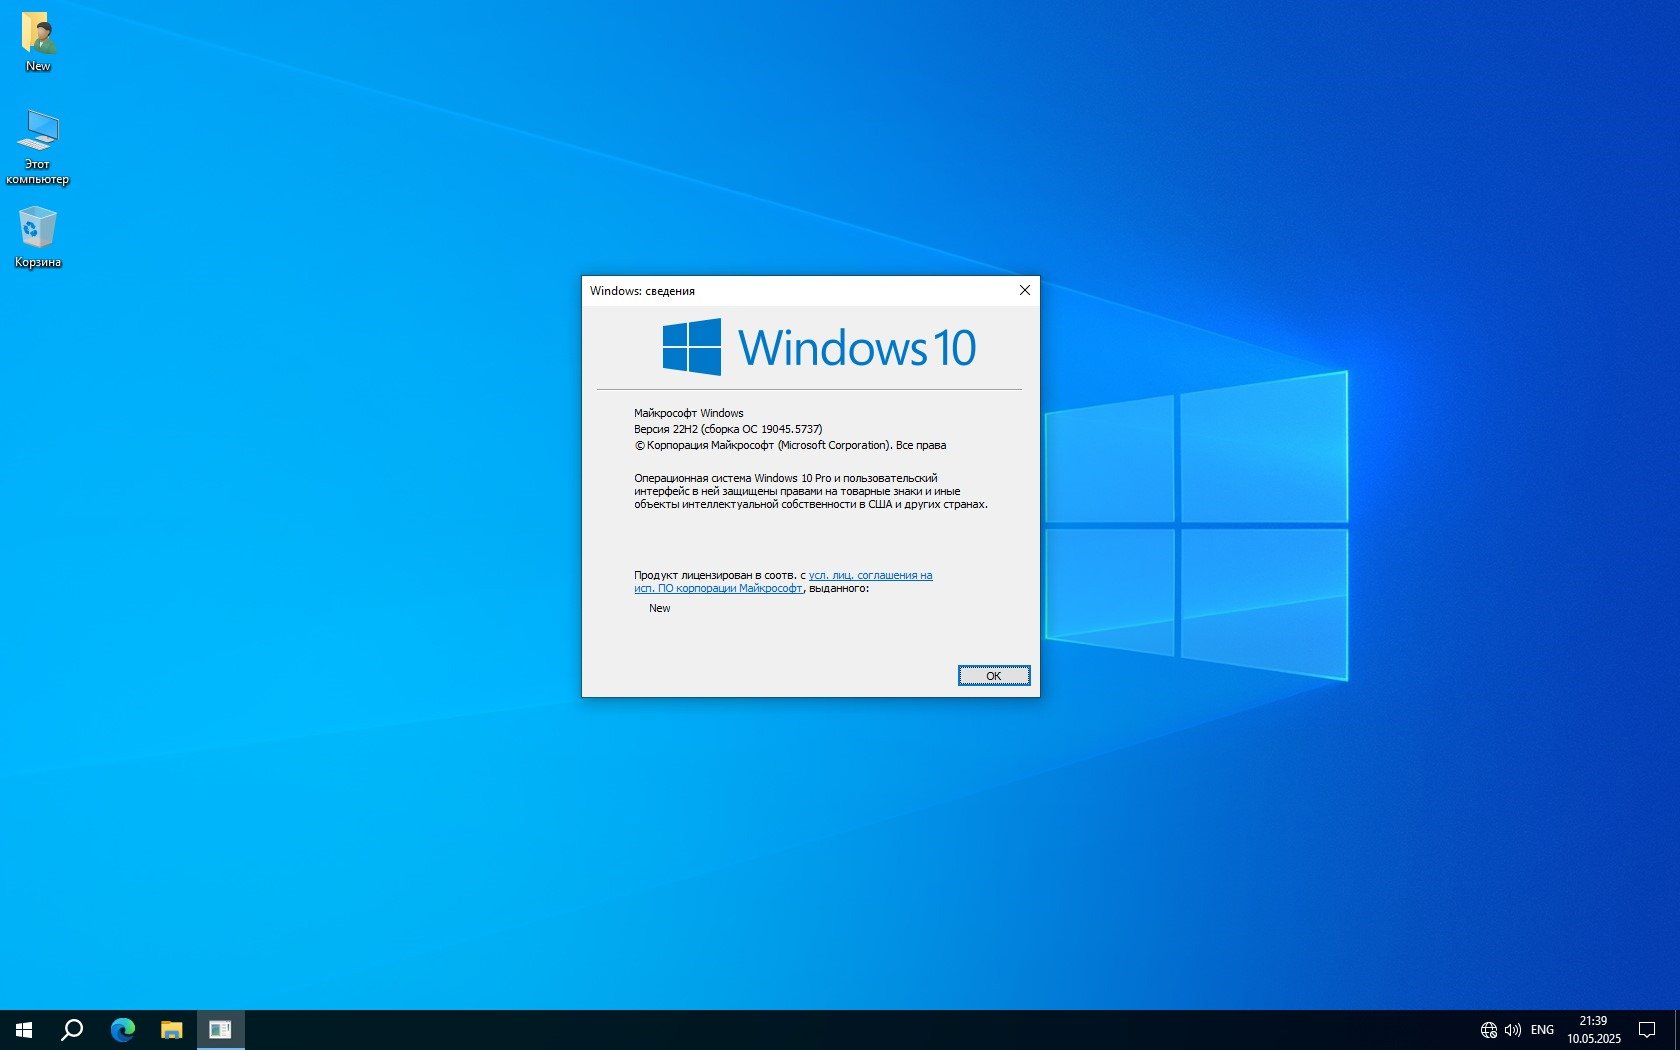
Task: Open the New user folder desktop icon
Action: [x=38, y=40]
